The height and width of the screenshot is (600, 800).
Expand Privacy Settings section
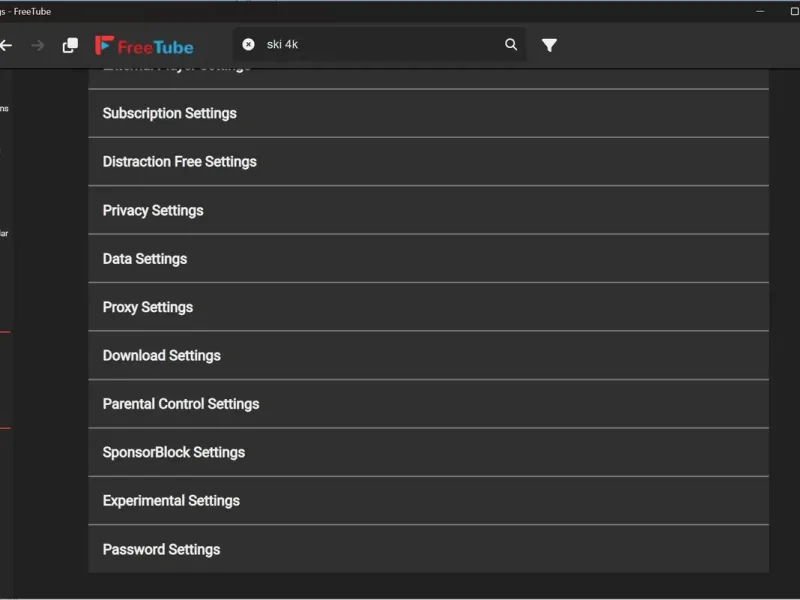(428, 210)
